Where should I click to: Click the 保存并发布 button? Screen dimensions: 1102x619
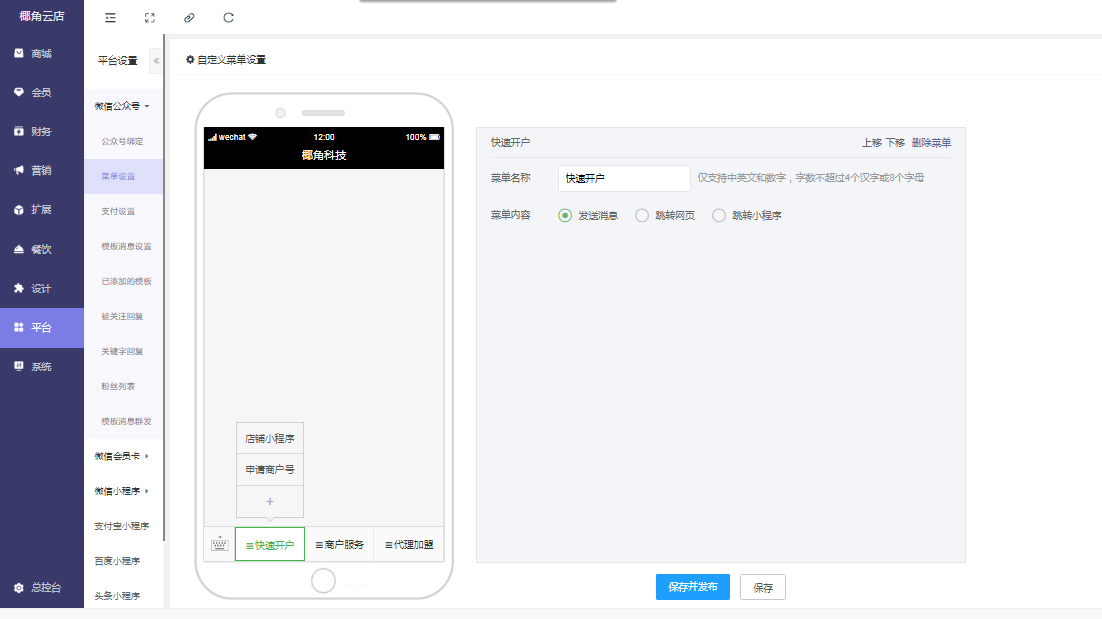(693, 587)
